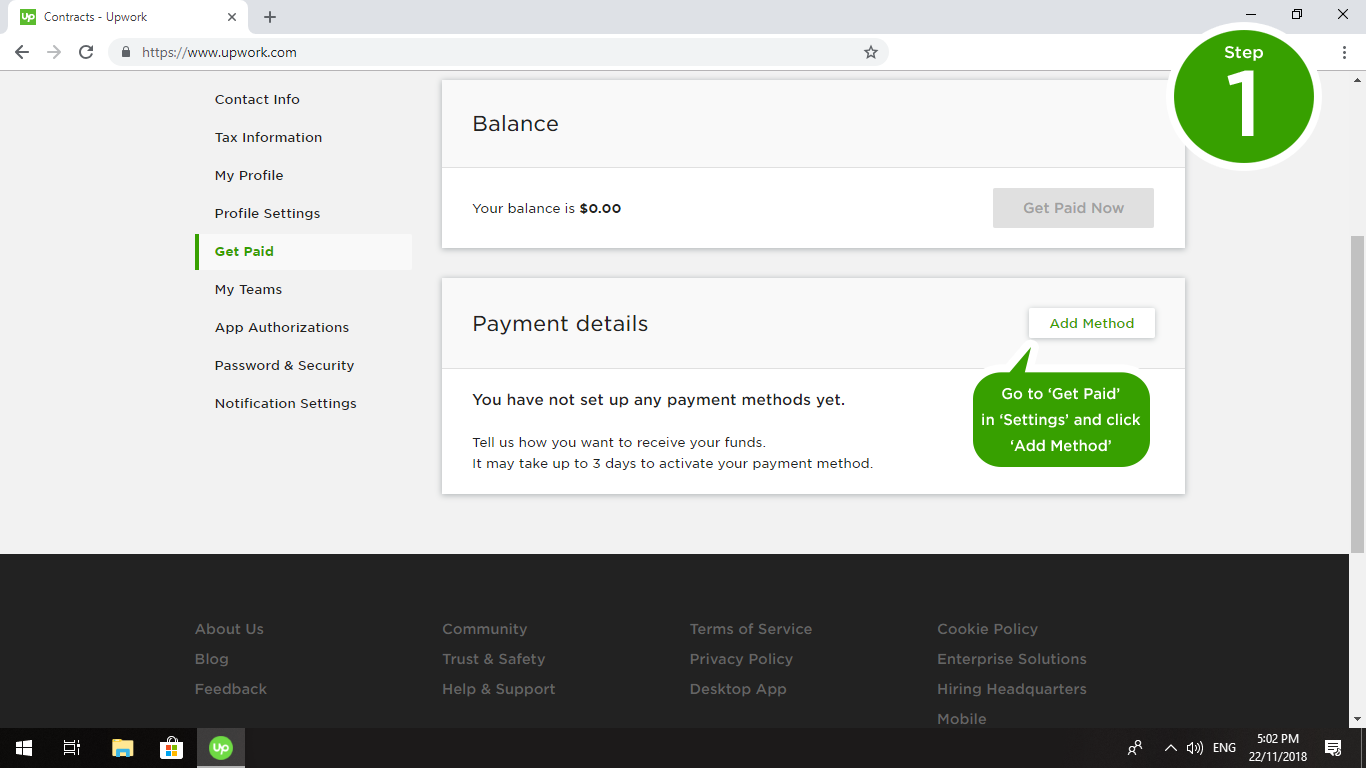Viewport: 1366px width, 768px height.
Task: Click the Get Paid Now button
Action: [1073, 208]
